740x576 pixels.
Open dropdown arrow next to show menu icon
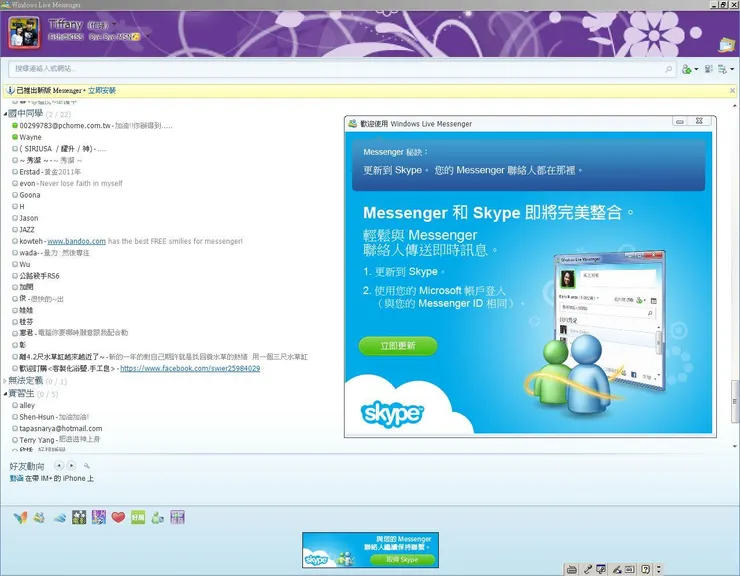tap(732, 70)
